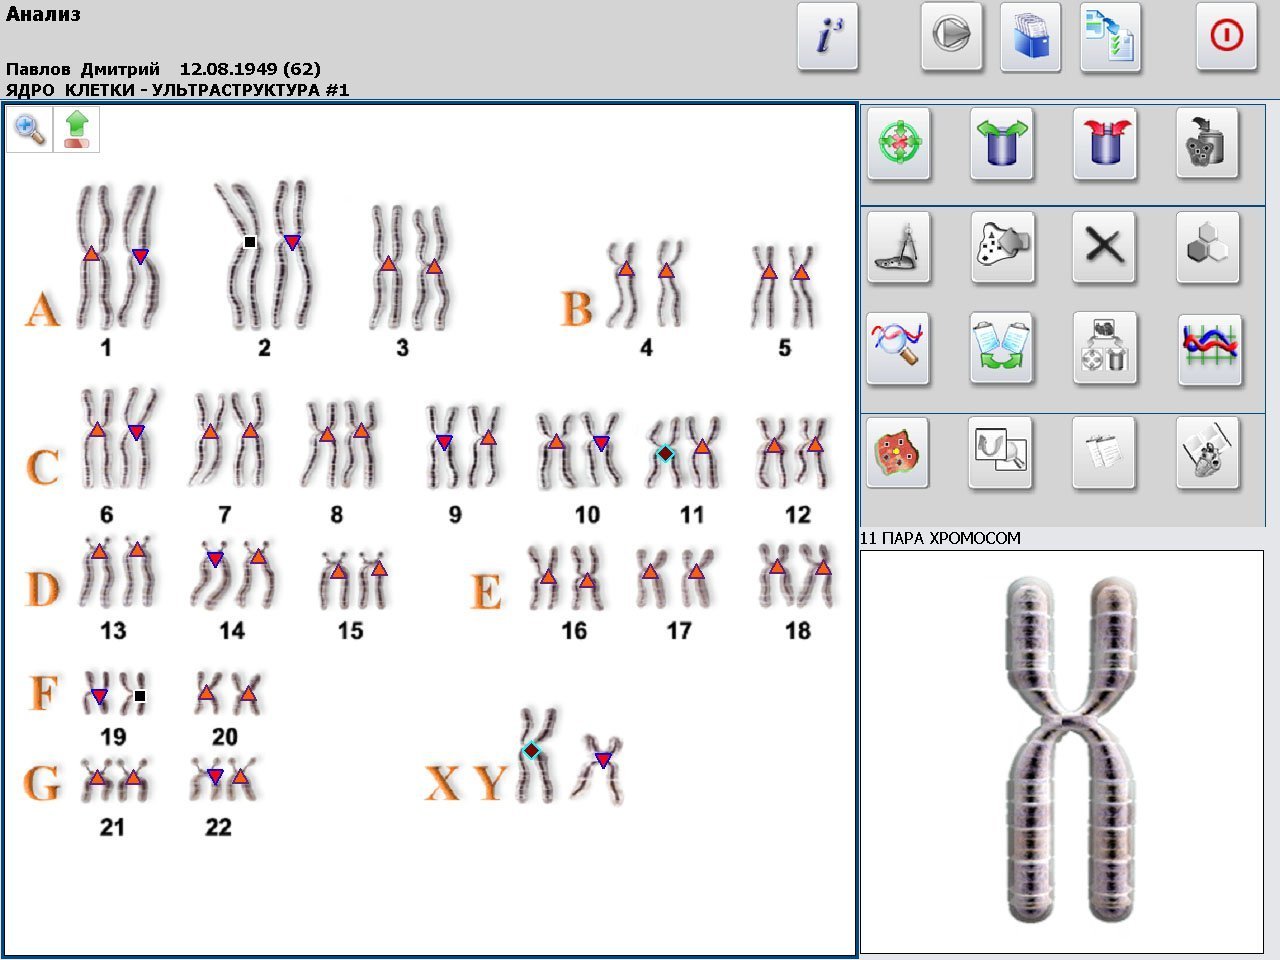Image resolution: width=1280 pixels, height=960 pixels.
Task: Click the magnifier over curves icon
Action: [x=898, y=348]
